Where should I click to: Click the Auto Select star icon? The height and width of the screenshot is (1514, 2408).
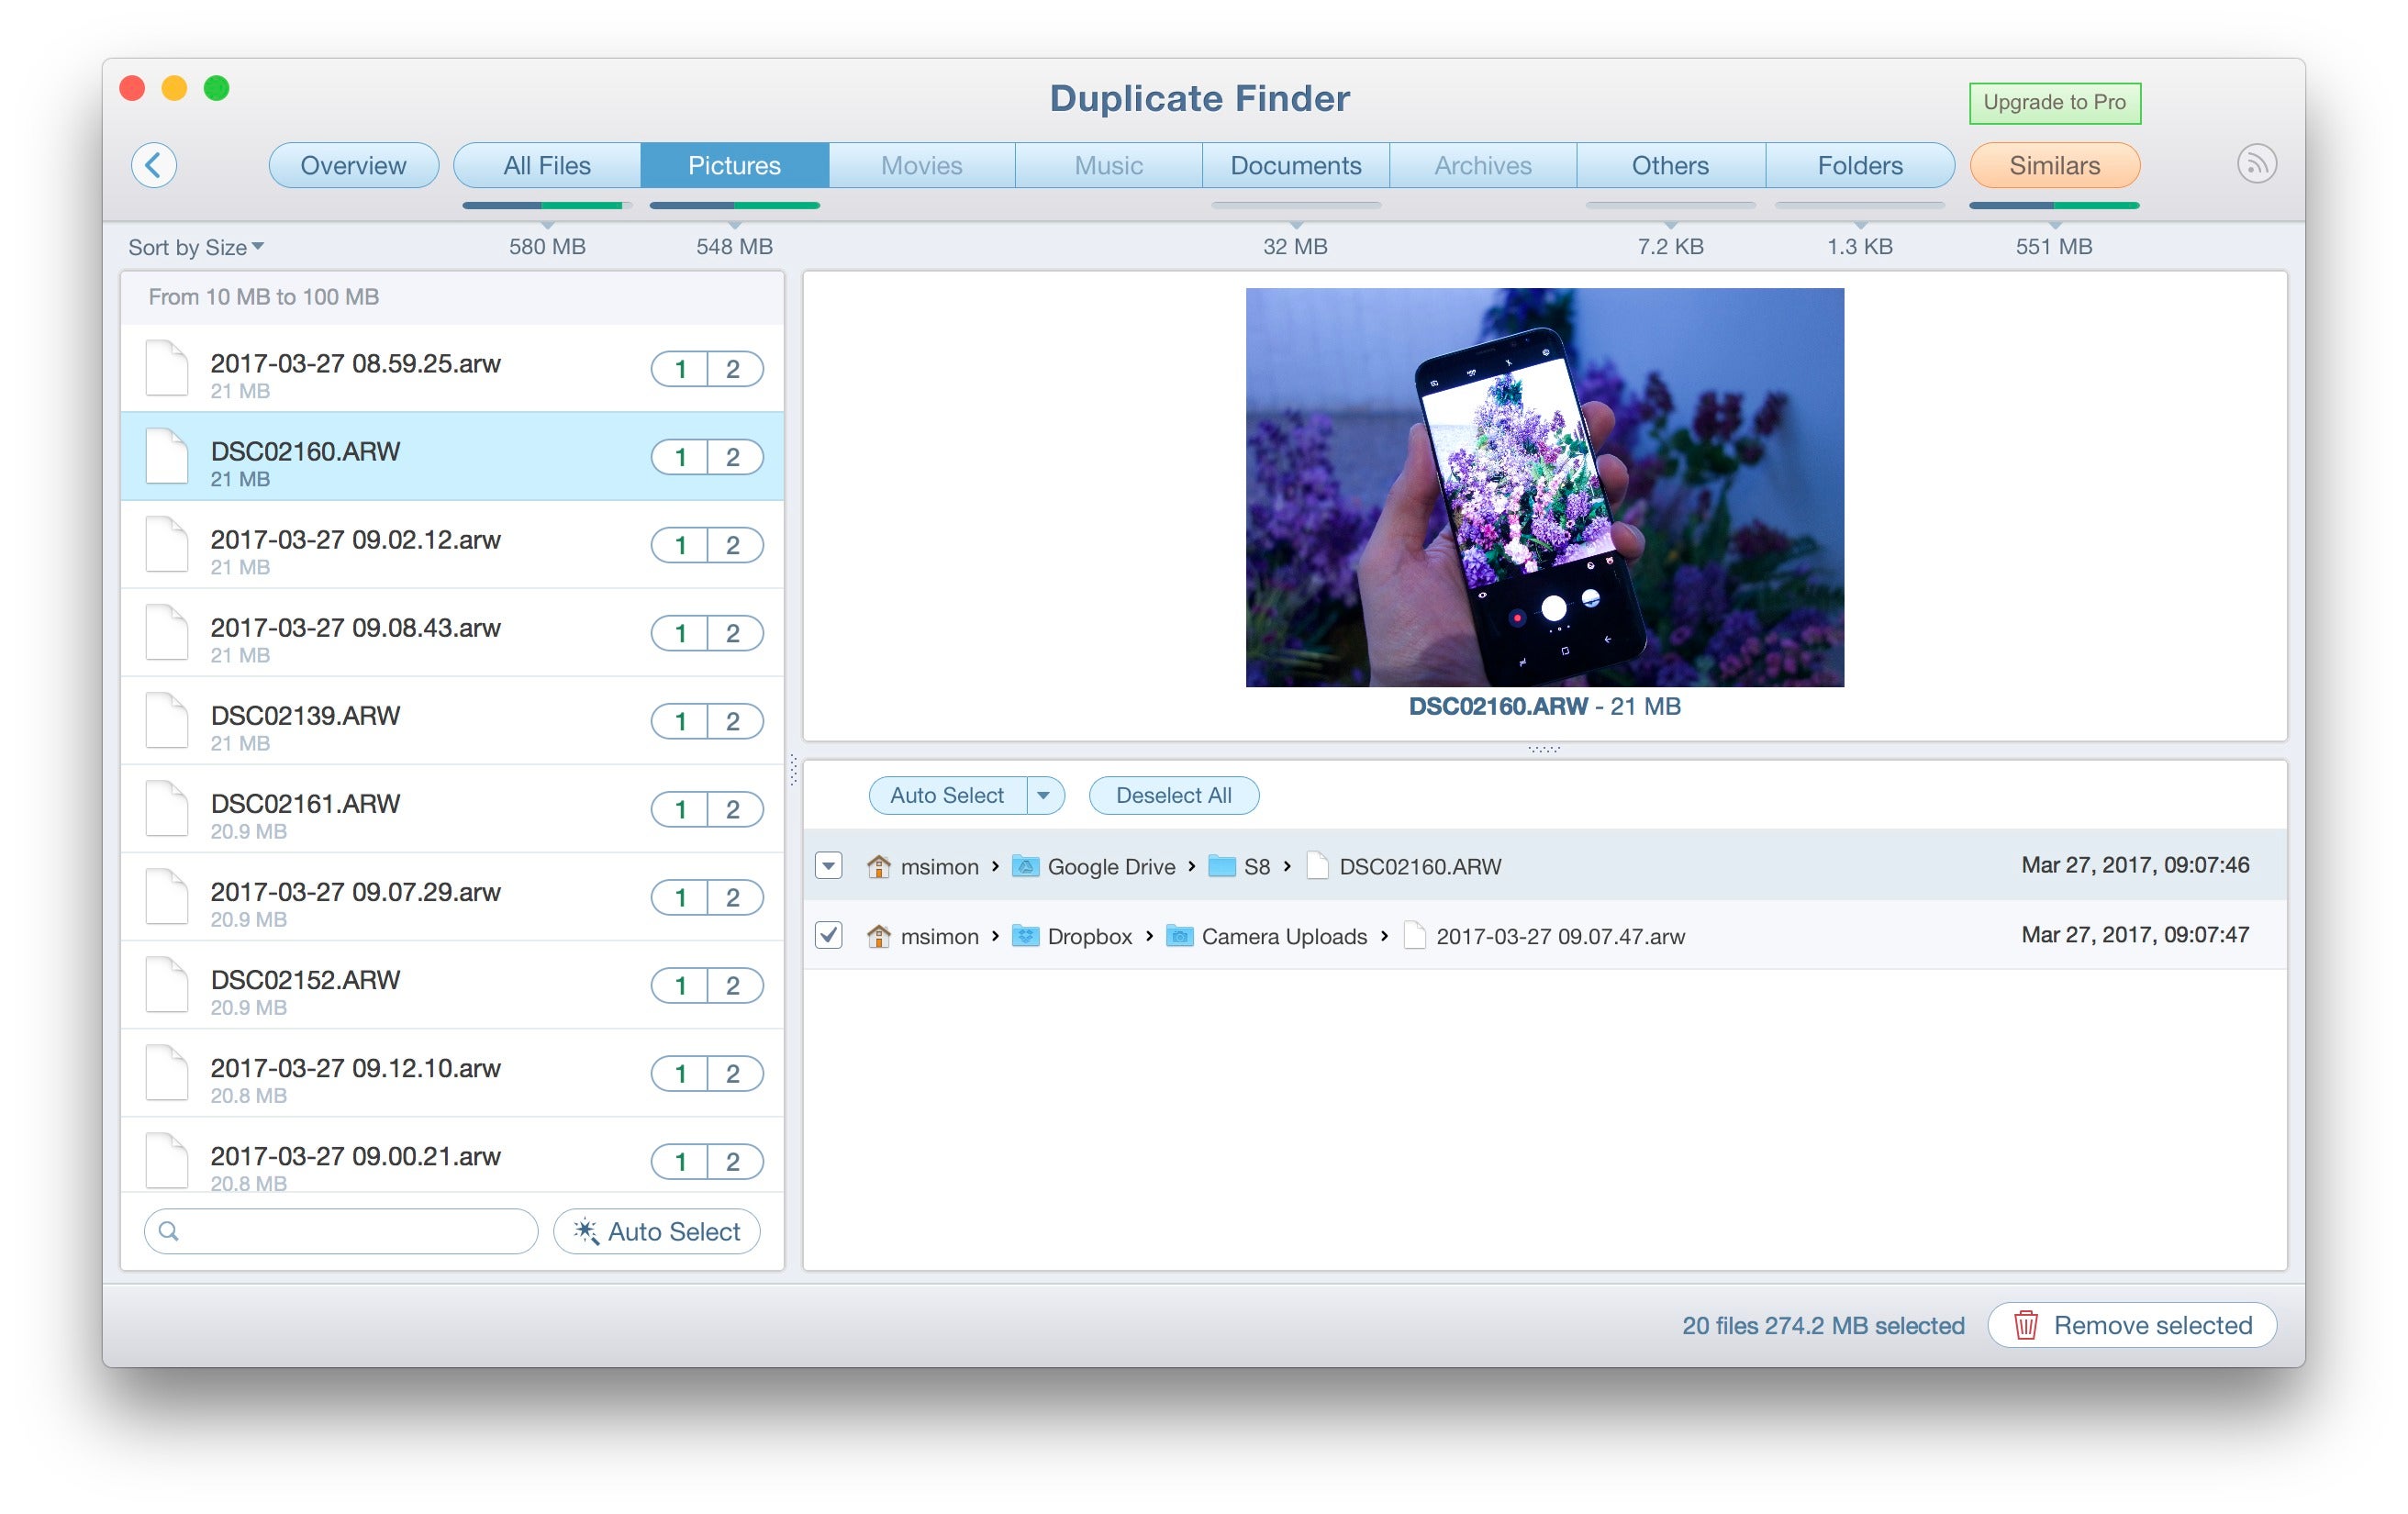585,1233
